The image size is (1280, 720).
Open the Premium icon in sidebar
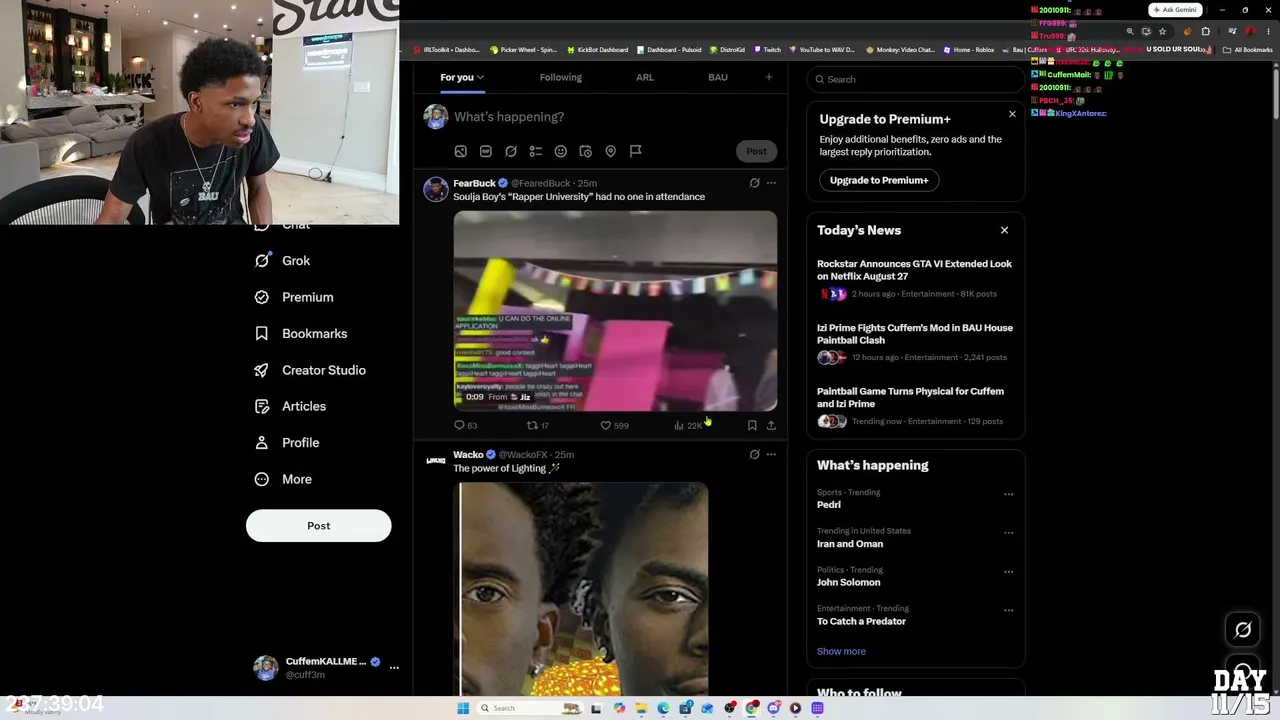click(262, 297)
